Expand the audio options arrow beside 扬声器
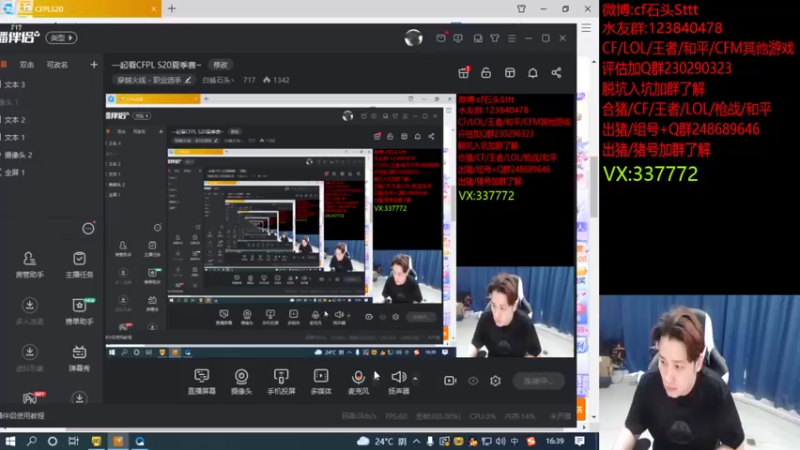 tap(415, 378)
